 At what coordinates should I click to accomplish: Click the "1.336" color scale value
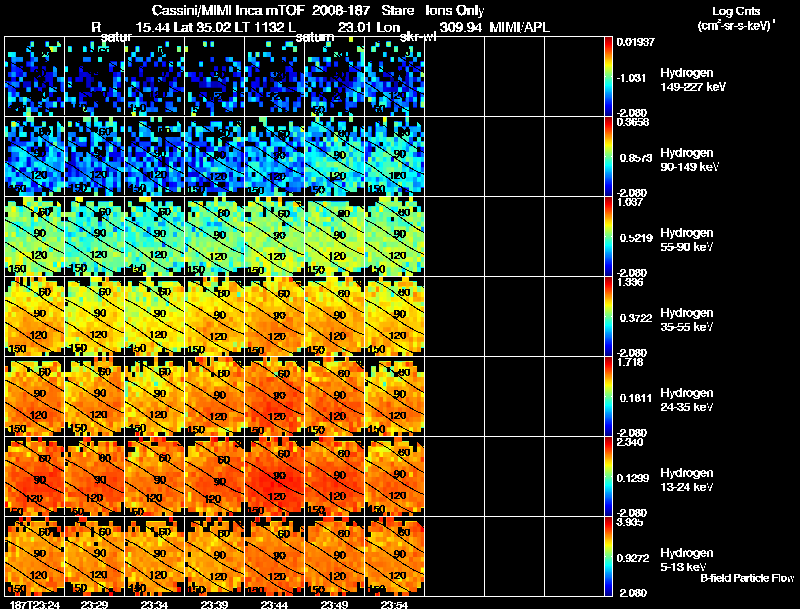[630, 282]
